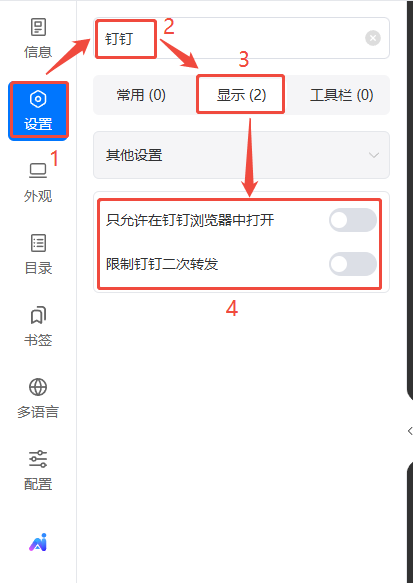The width and height of the screenshot is (413, 583).
Task: Expand the 其他设置 dropdown chevron
Action: (374, 155)
